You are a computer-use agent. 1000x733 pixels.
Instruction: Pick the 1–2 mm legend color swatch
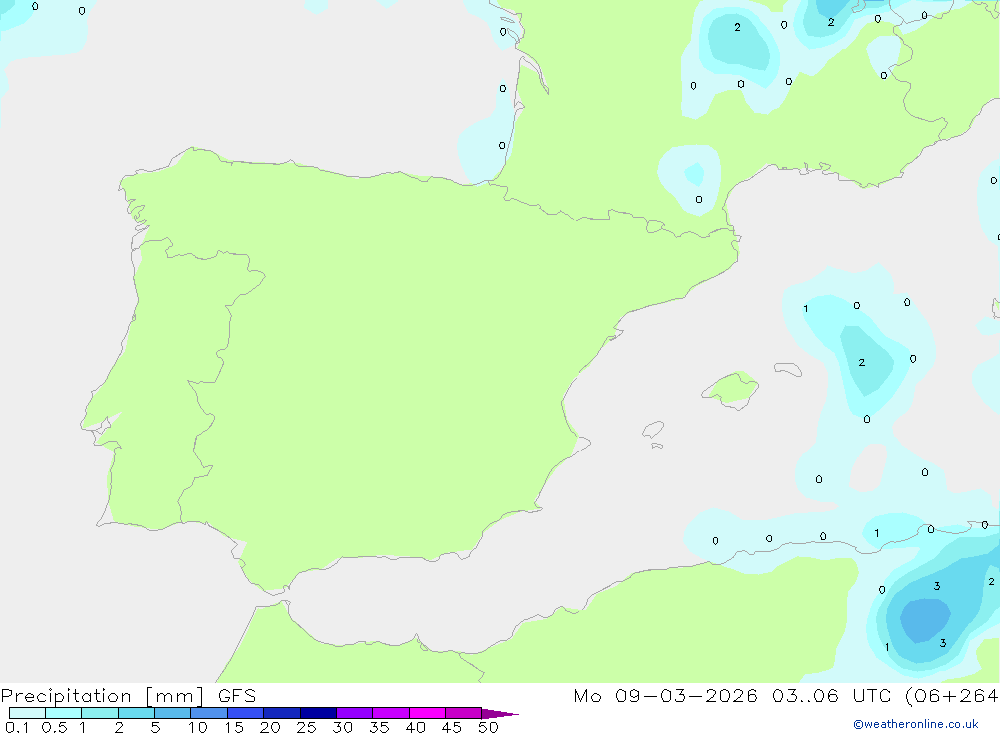coord(99,713)
